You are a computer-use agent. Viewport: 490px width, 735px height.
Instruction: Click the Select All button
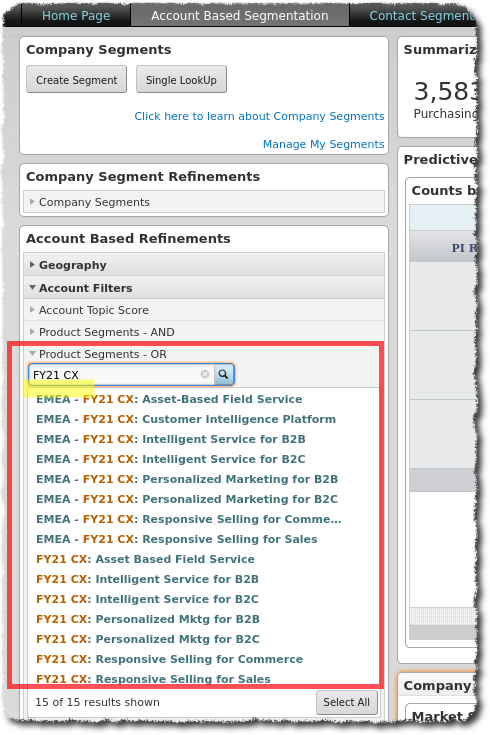point(347,702)
